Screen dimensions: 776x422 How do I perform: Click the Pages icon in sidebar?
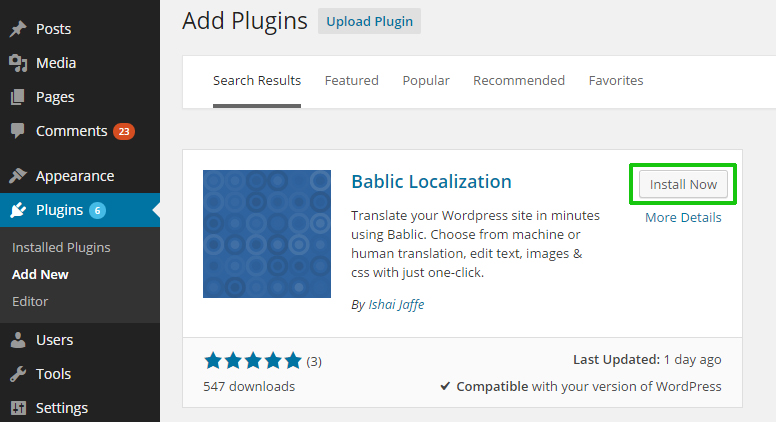click(x=18, y=97)
